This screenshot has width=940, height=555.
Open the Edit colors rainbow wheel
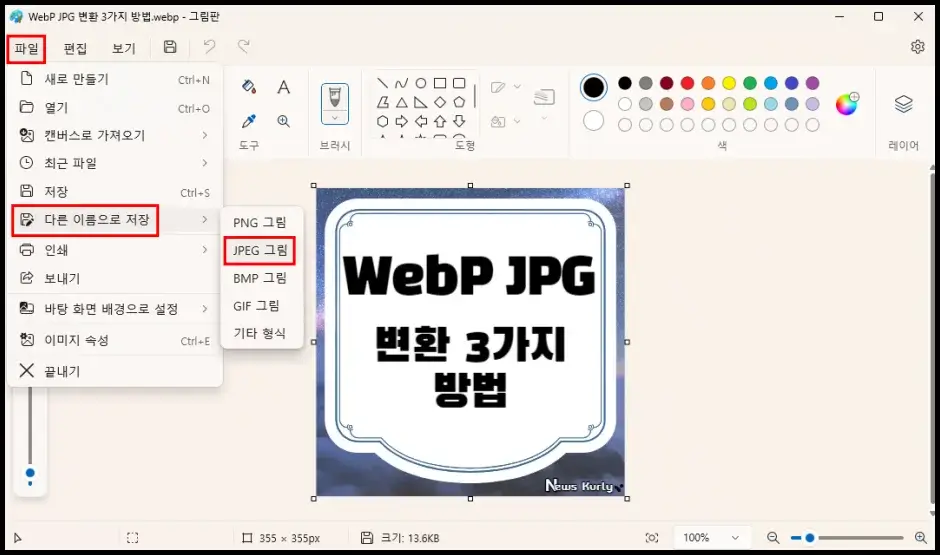[x=847, y=104]
